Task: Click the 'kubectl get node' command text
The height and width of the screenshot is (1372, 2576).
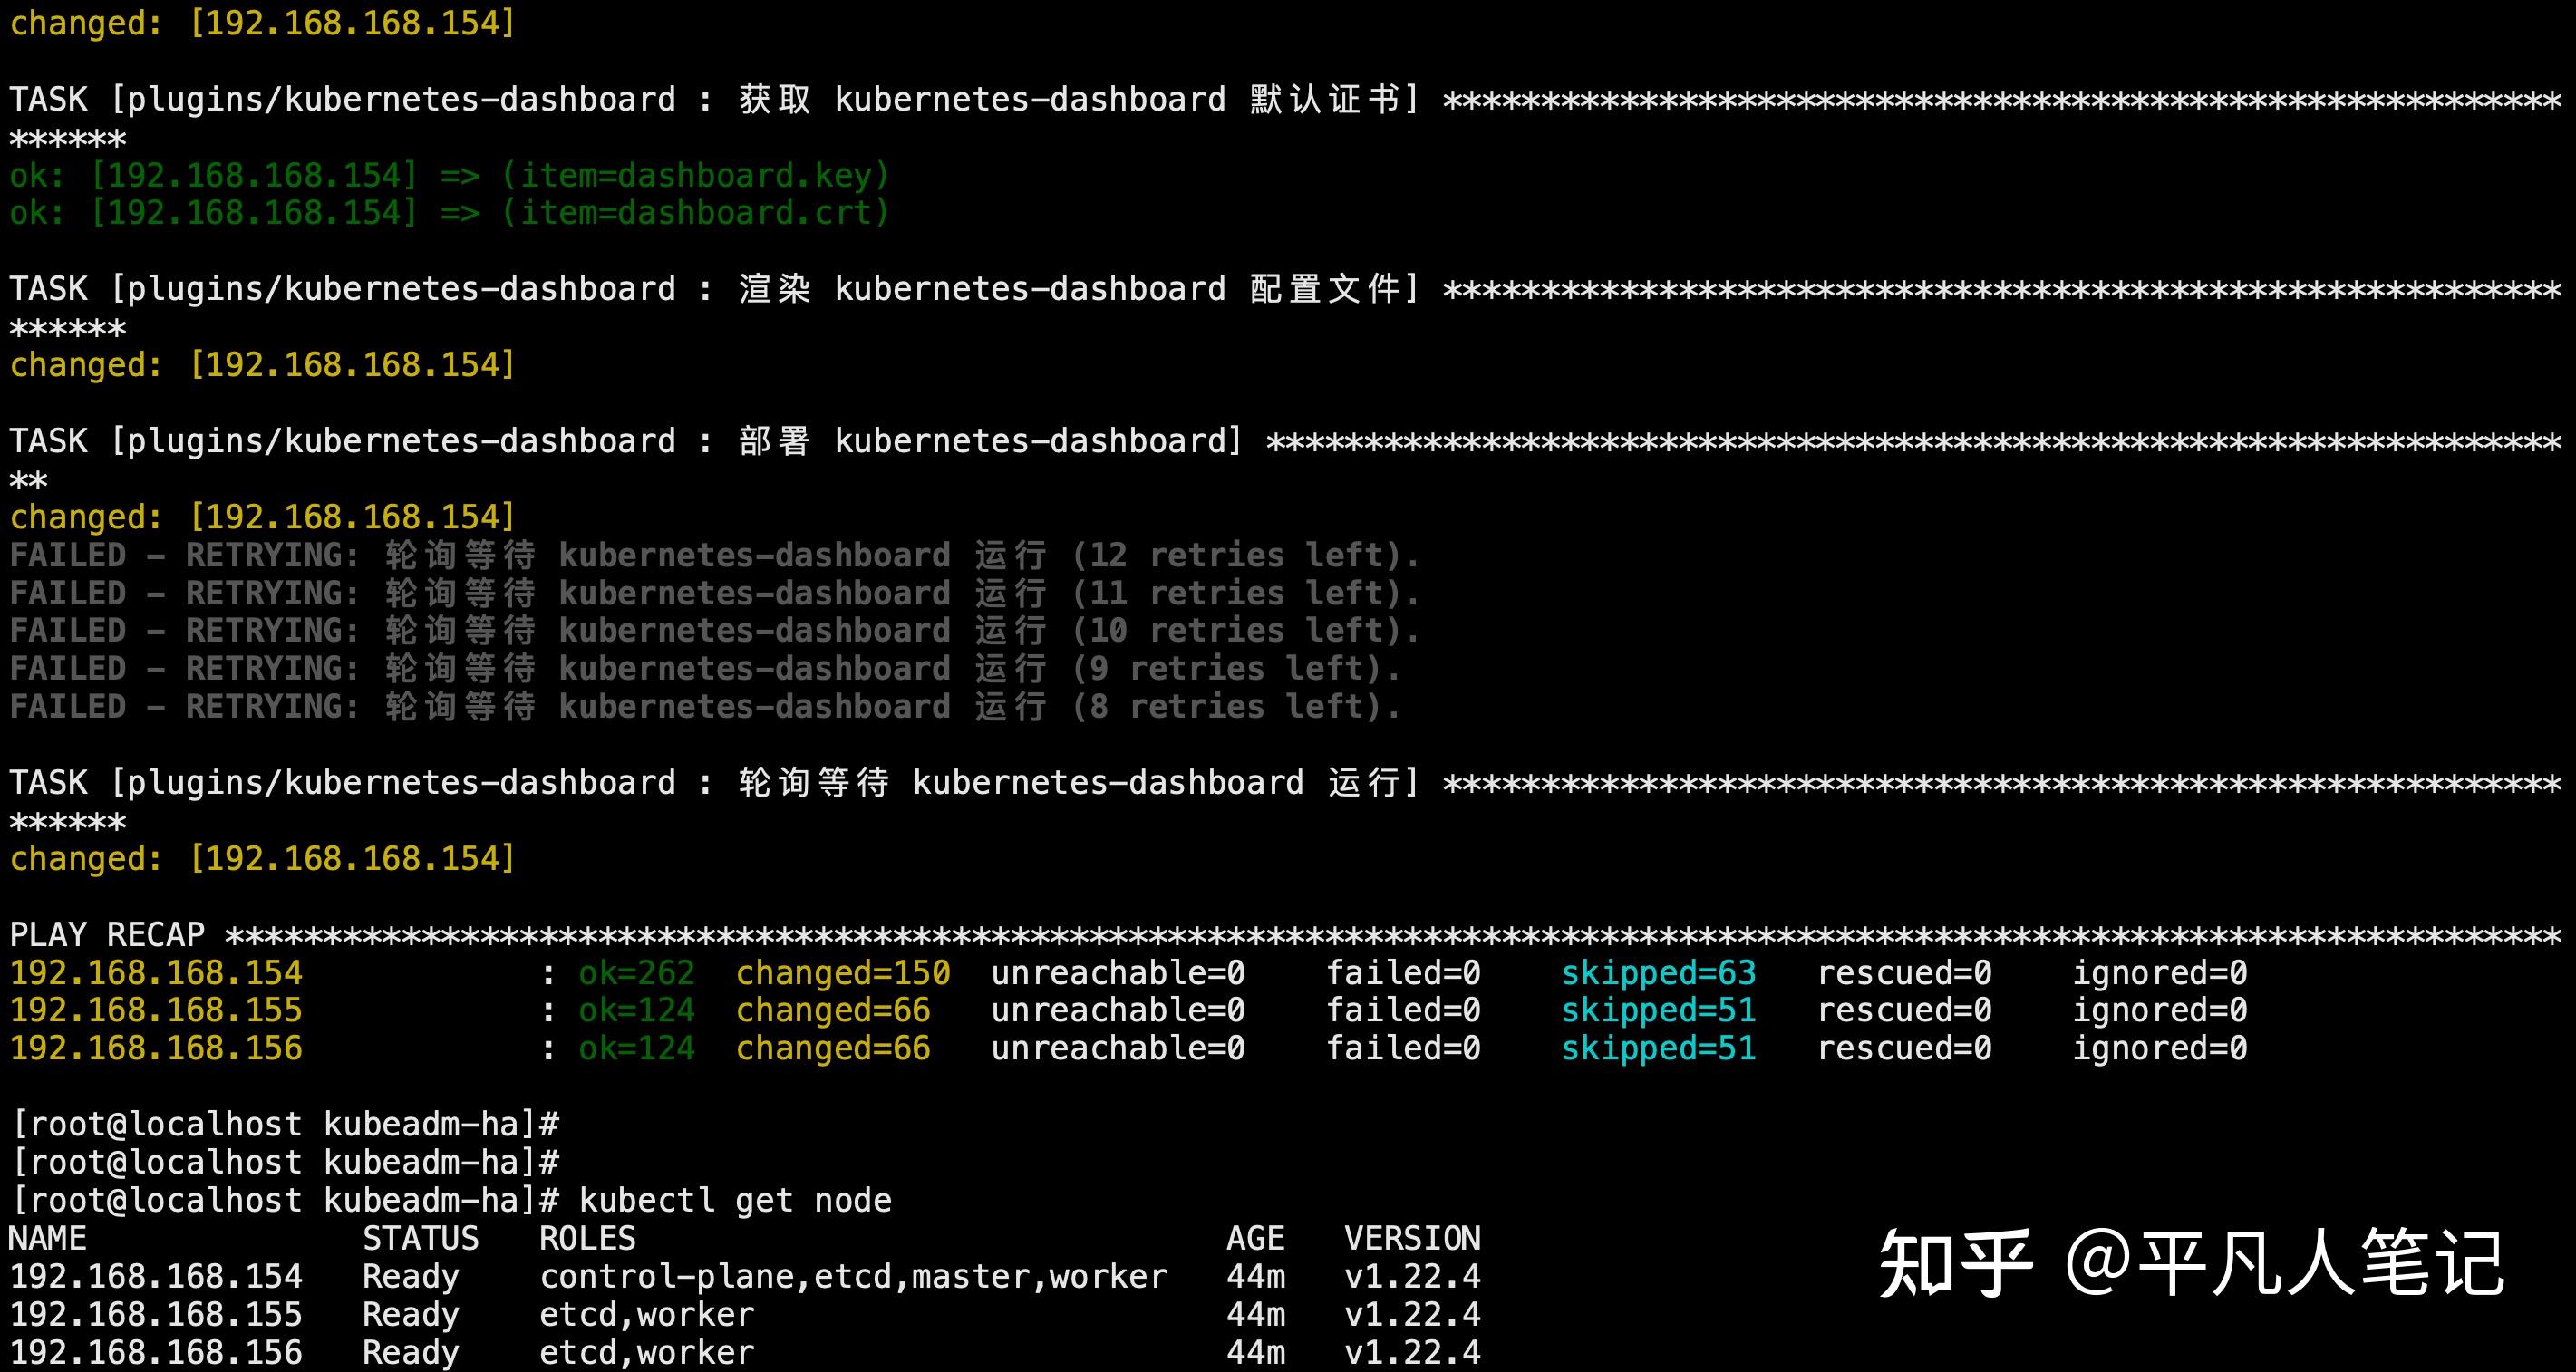Action: click(735, 1200)
